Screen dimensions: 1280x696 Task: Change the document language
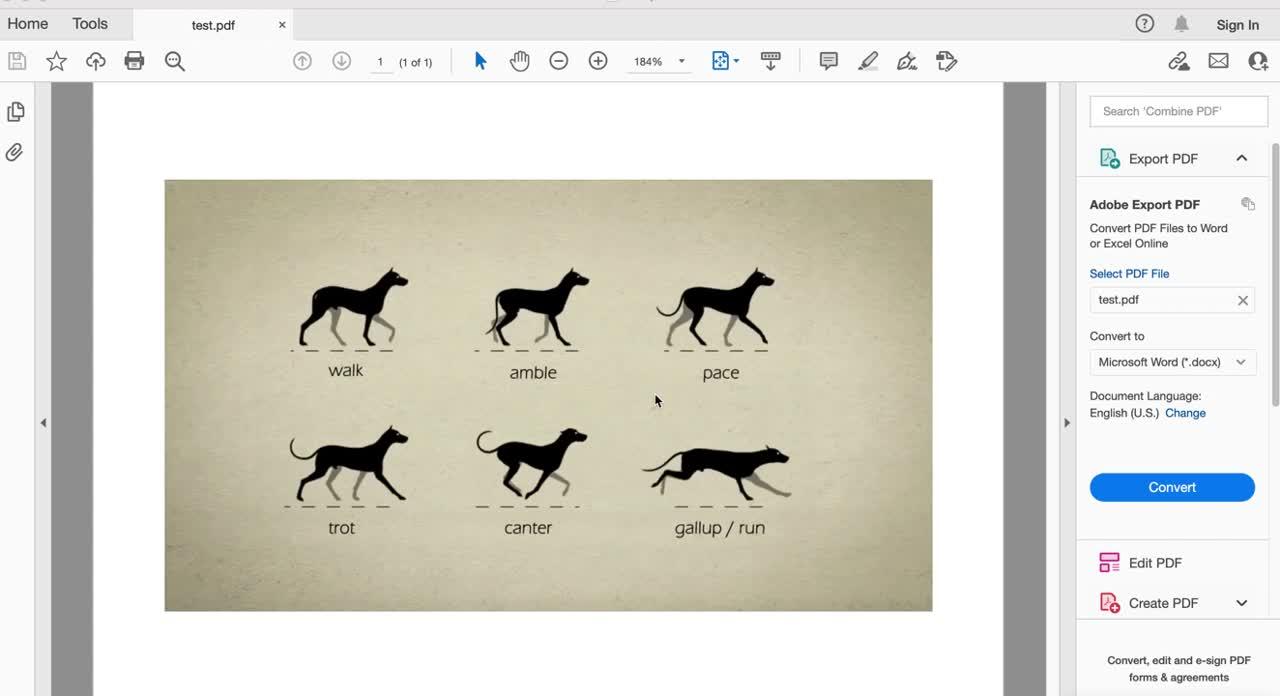coord(1185,413)
